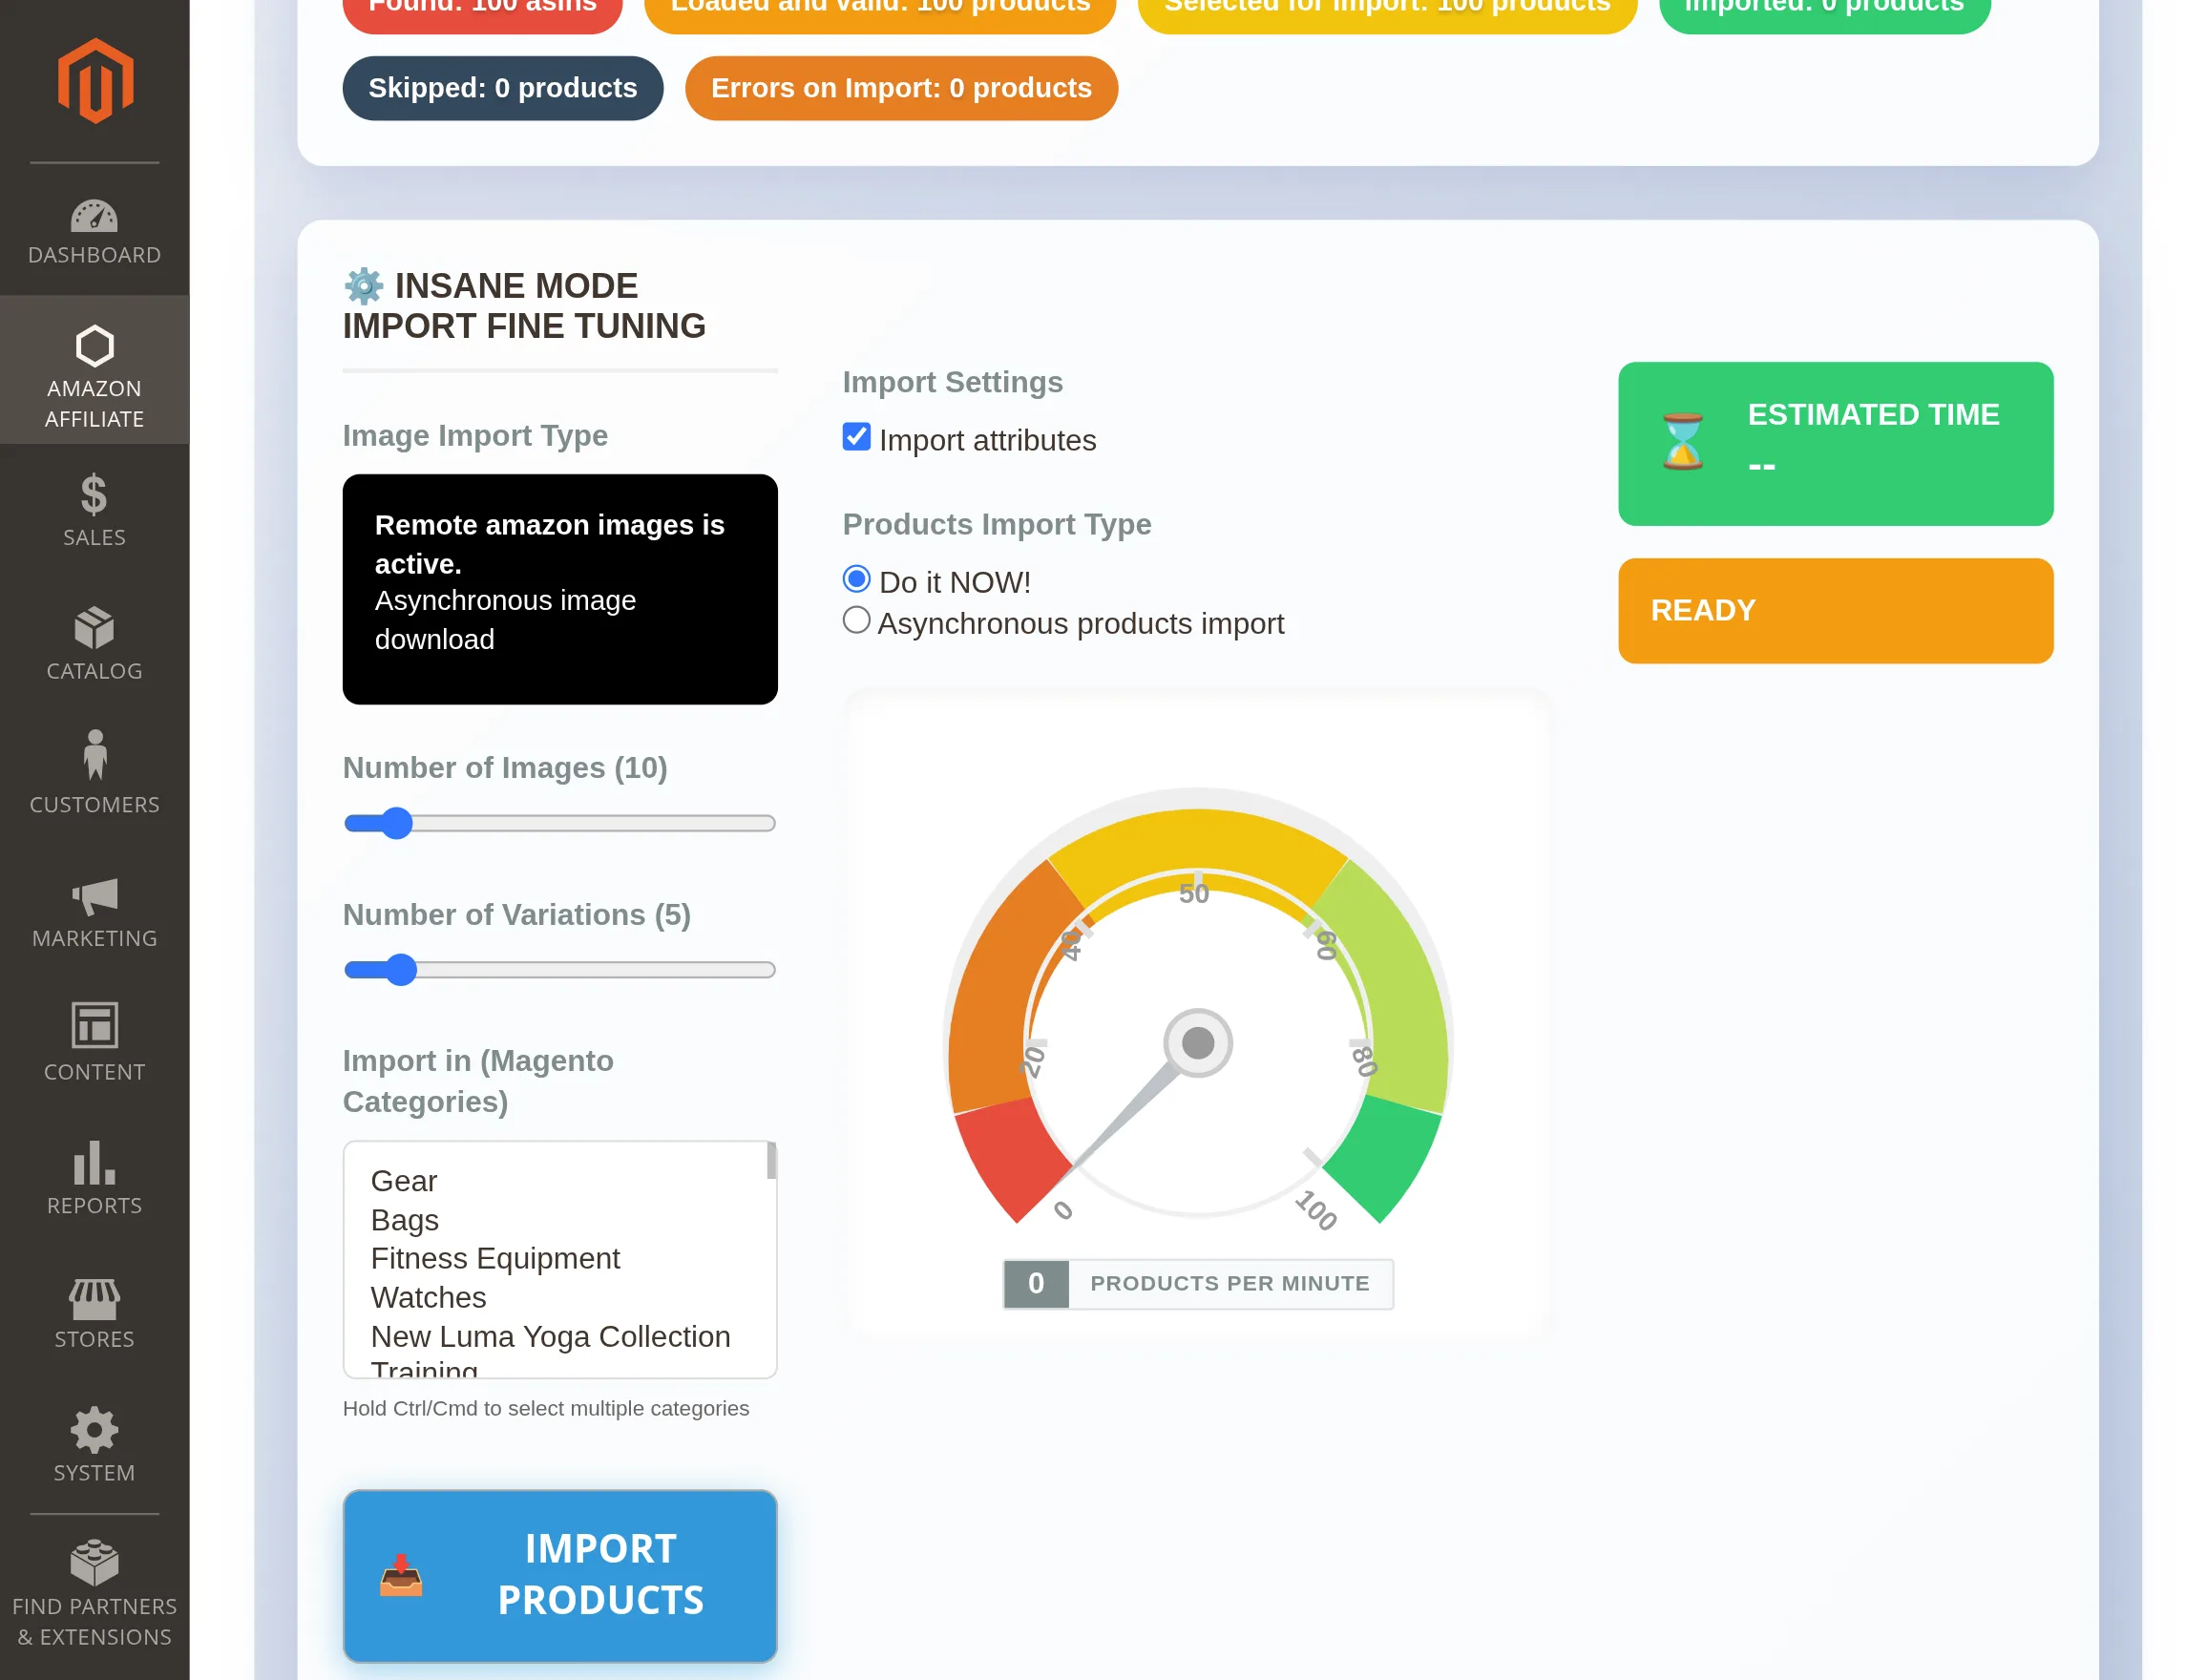
Task: Select the Do it NOW! radio option
Action: click(x=856, y=579)
